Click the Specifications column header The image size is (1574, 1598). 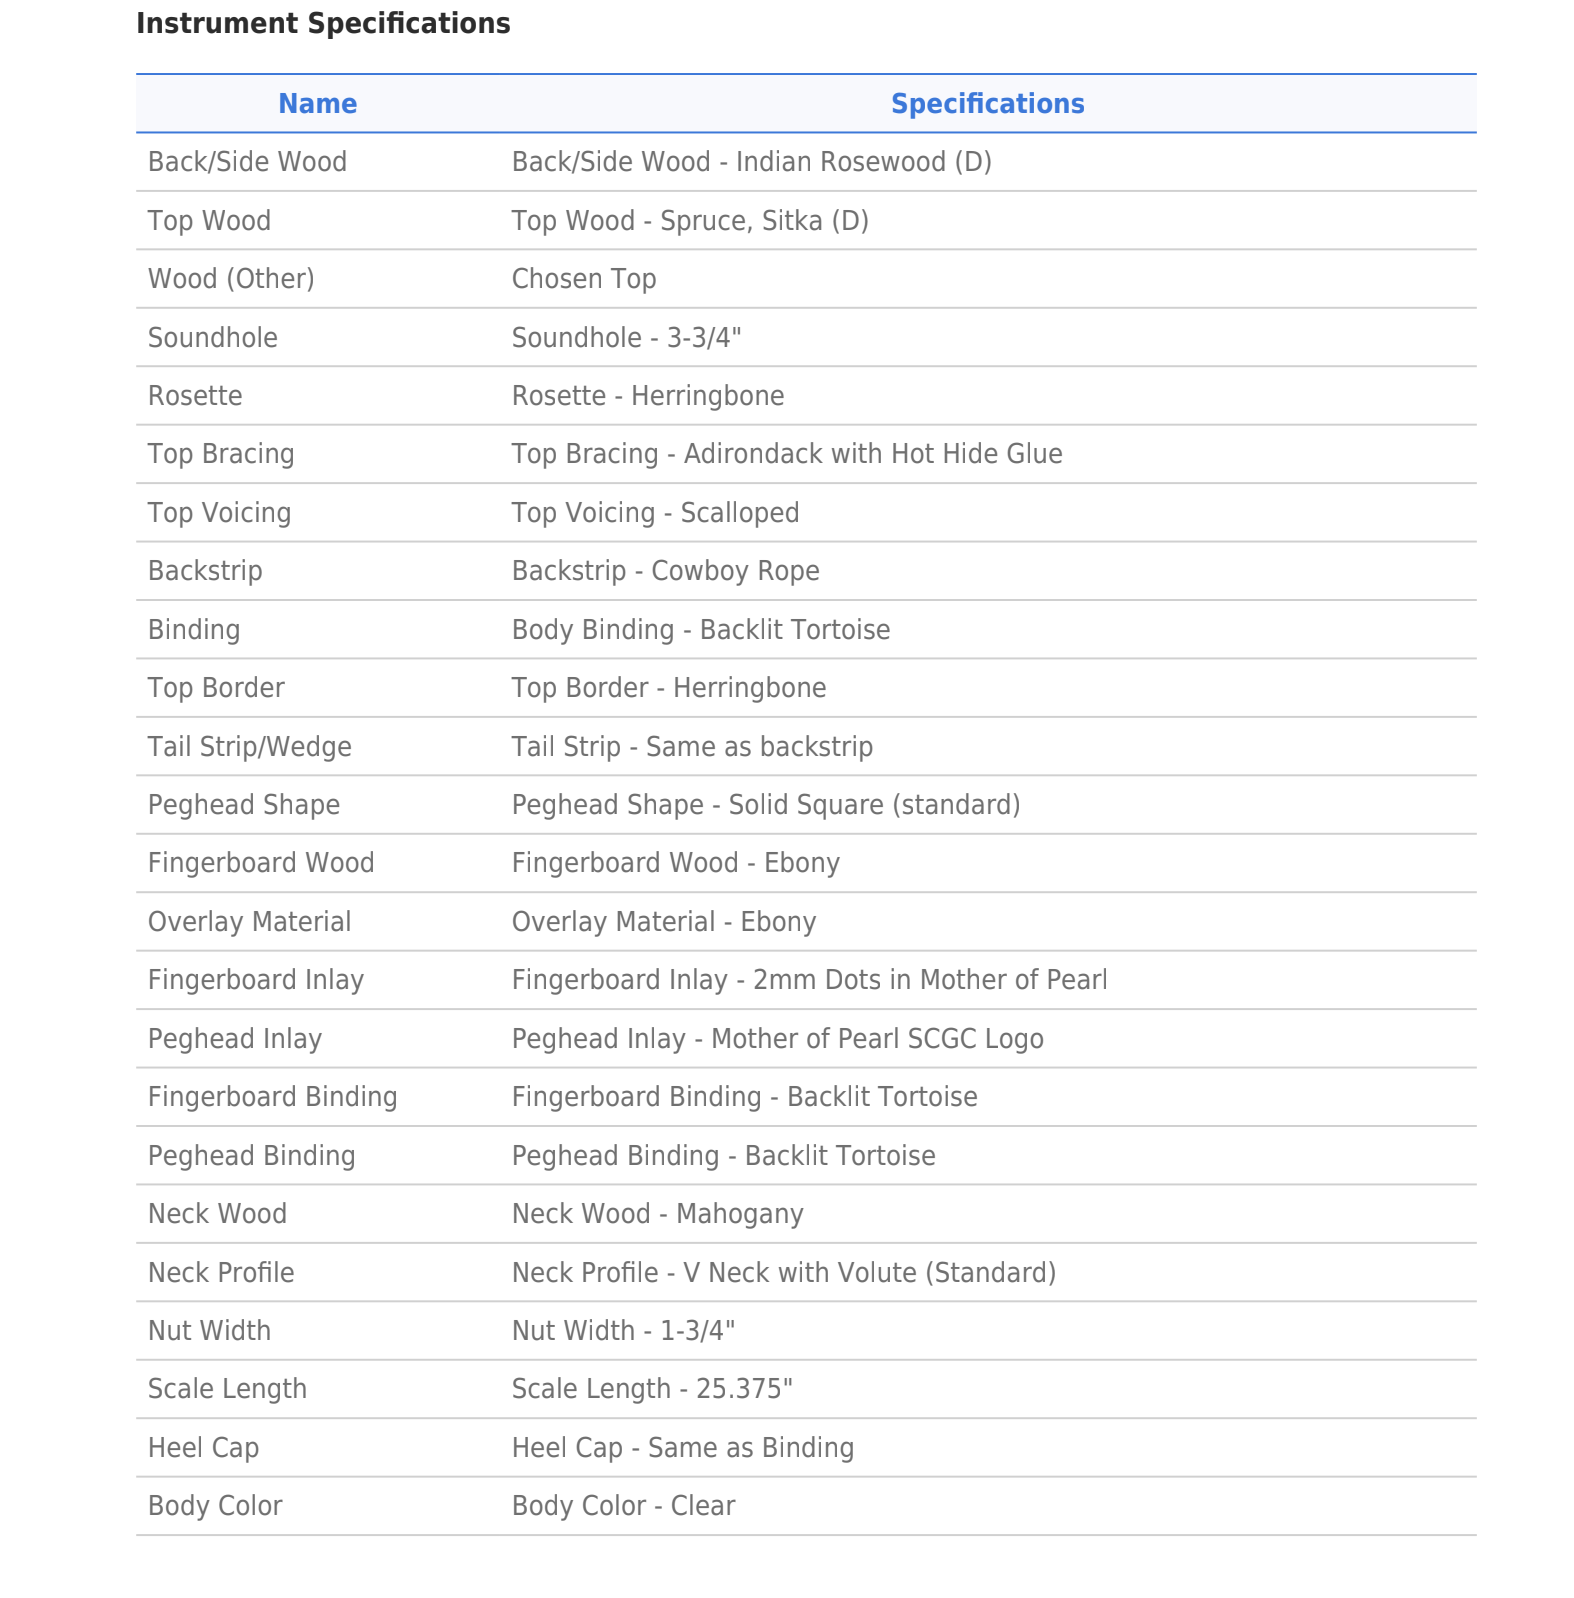click(987, 104)
